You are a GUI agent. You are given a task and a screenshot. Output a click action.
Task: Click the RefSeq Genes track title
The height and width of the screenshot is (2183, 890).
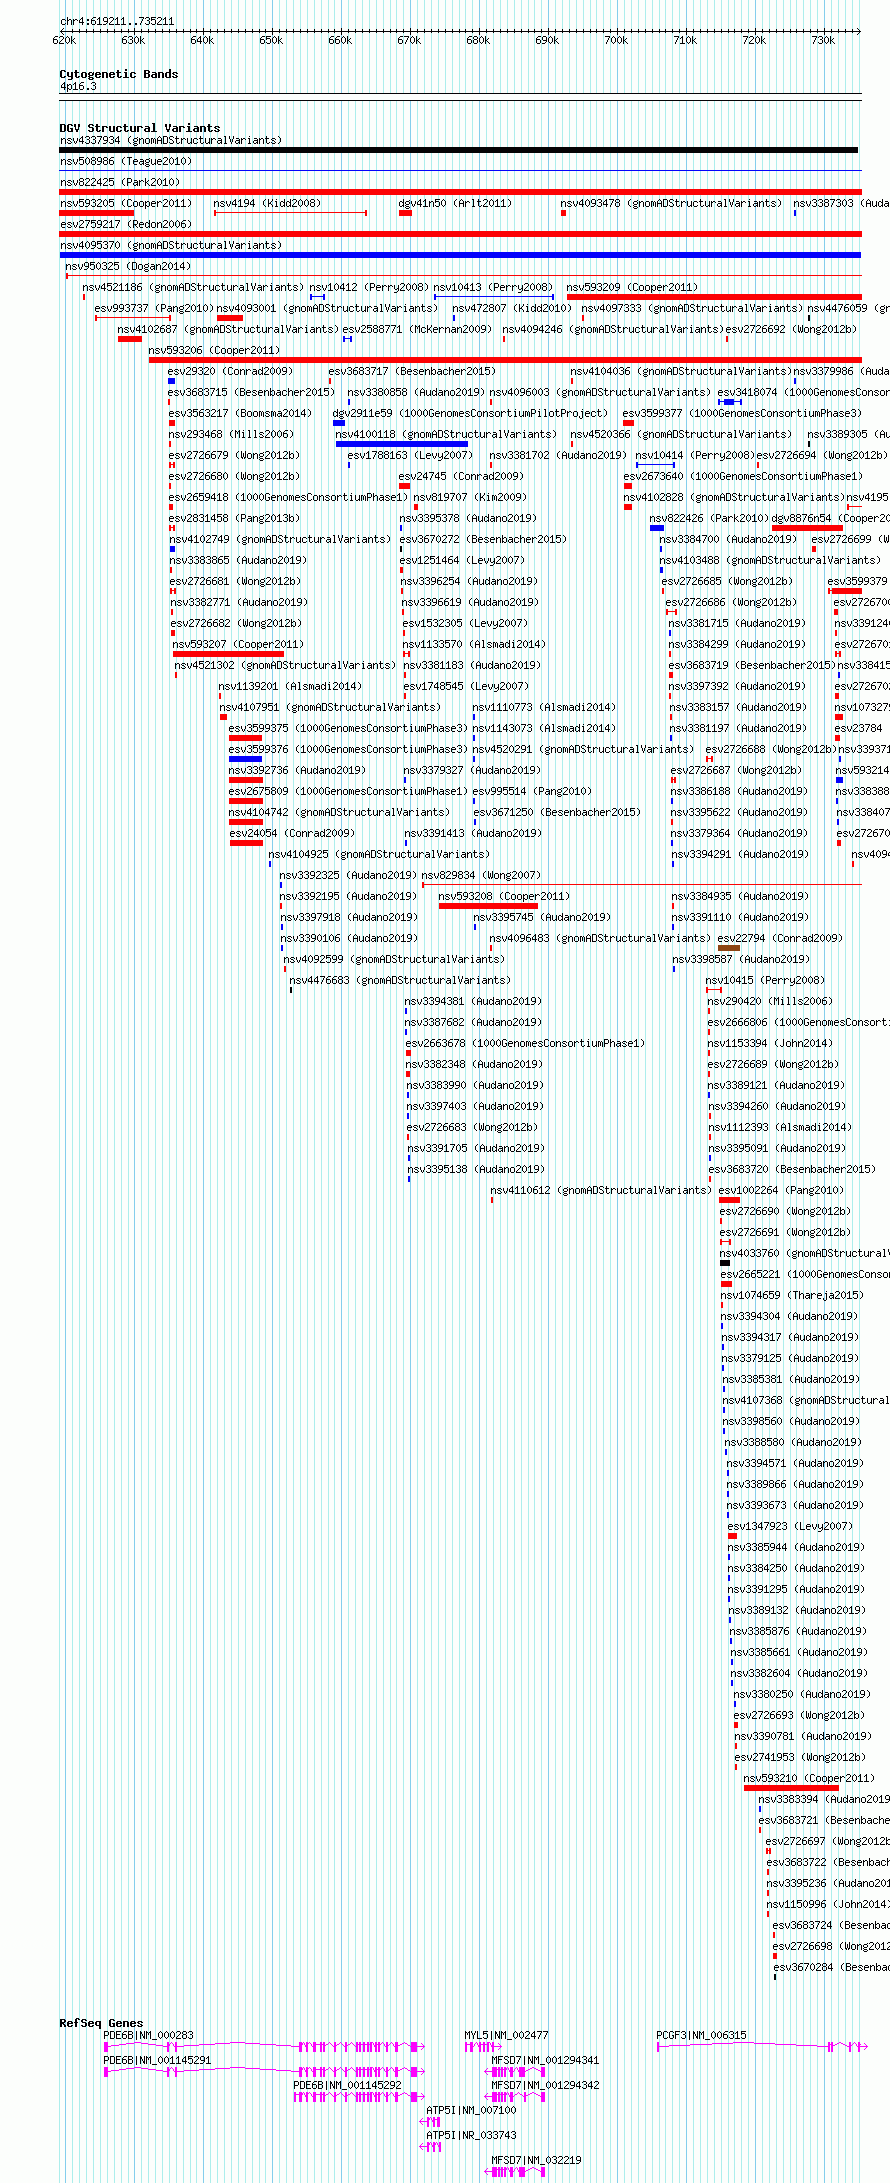(x=101, y=2023)
